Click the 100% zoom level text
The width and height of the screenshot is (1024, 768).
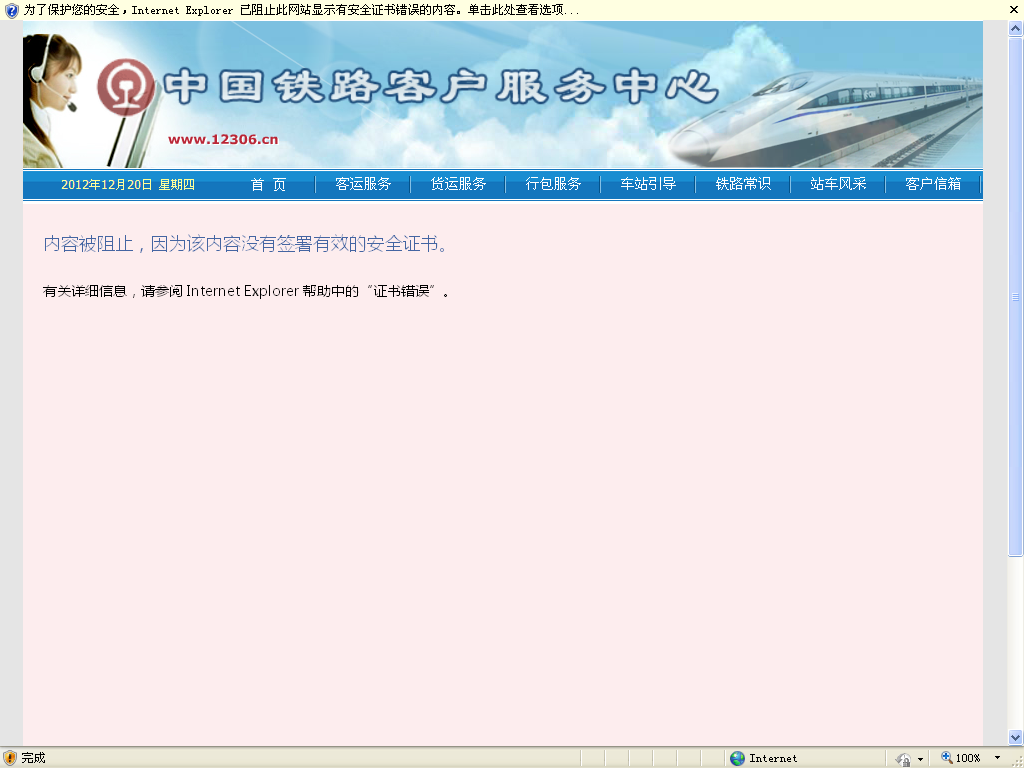click(x=968, y=758)
